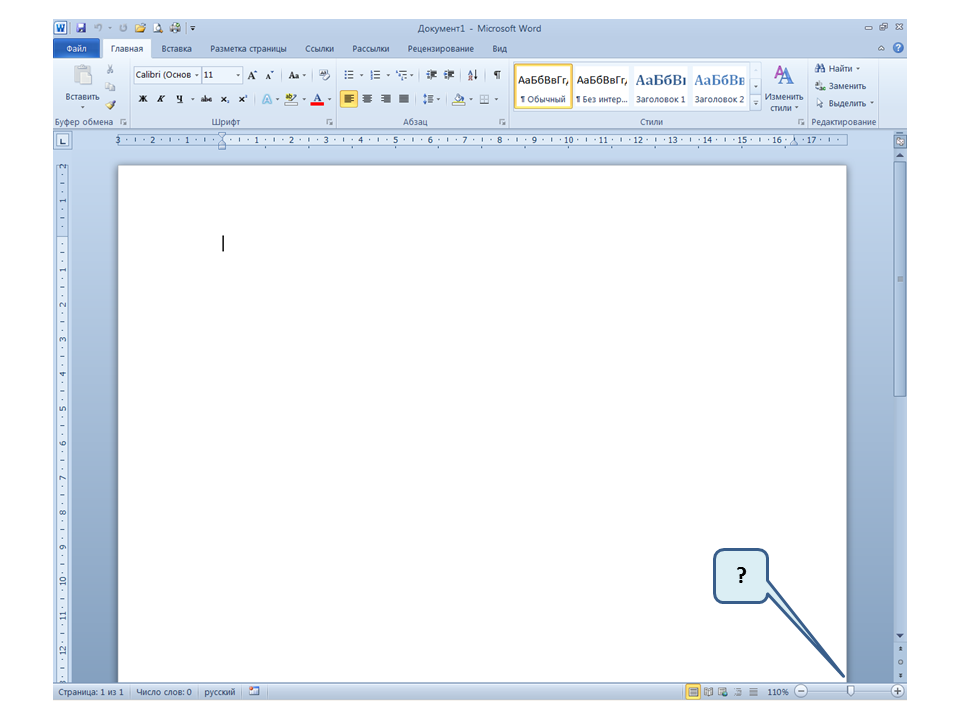Screen dimensions: 960x720
Task: Open the Вставка ribbon tab
Action: 177,48
